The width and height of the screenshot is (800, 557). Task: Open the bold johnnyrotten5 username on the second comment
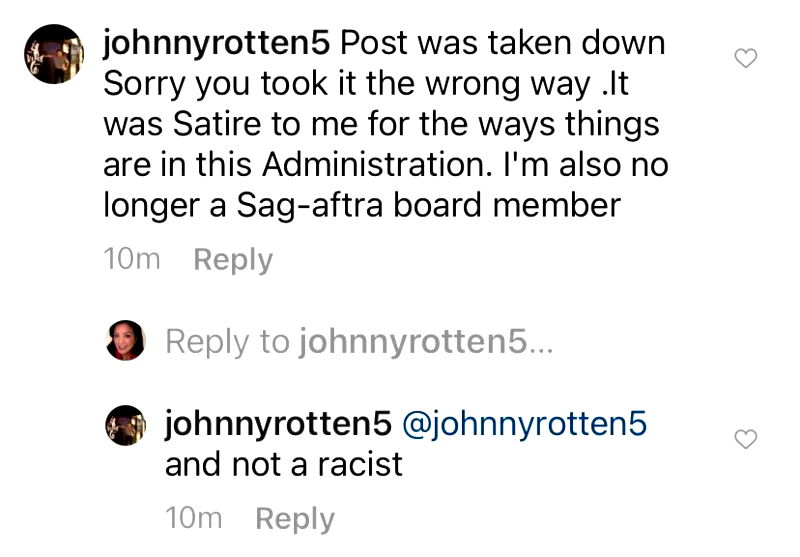277,424
